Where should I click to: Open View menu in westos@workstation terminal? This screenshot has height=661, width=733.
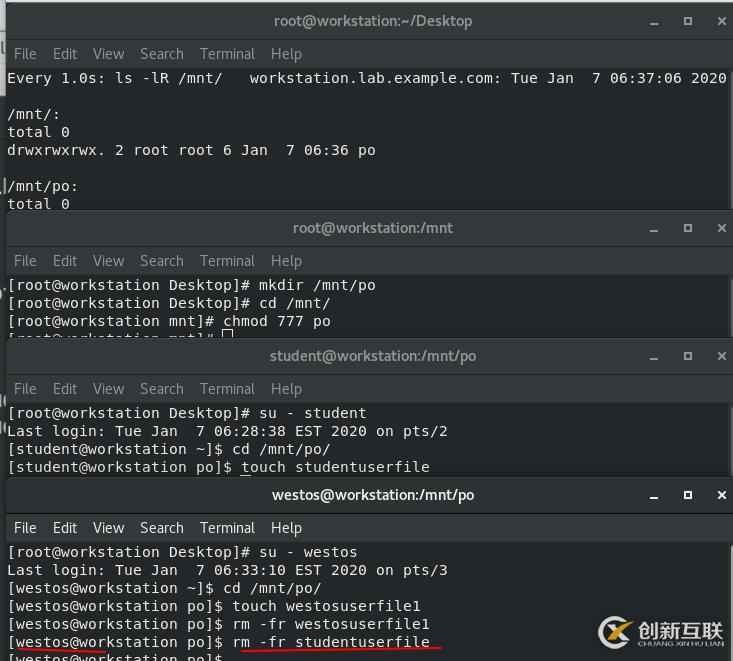tap(108, 528)
